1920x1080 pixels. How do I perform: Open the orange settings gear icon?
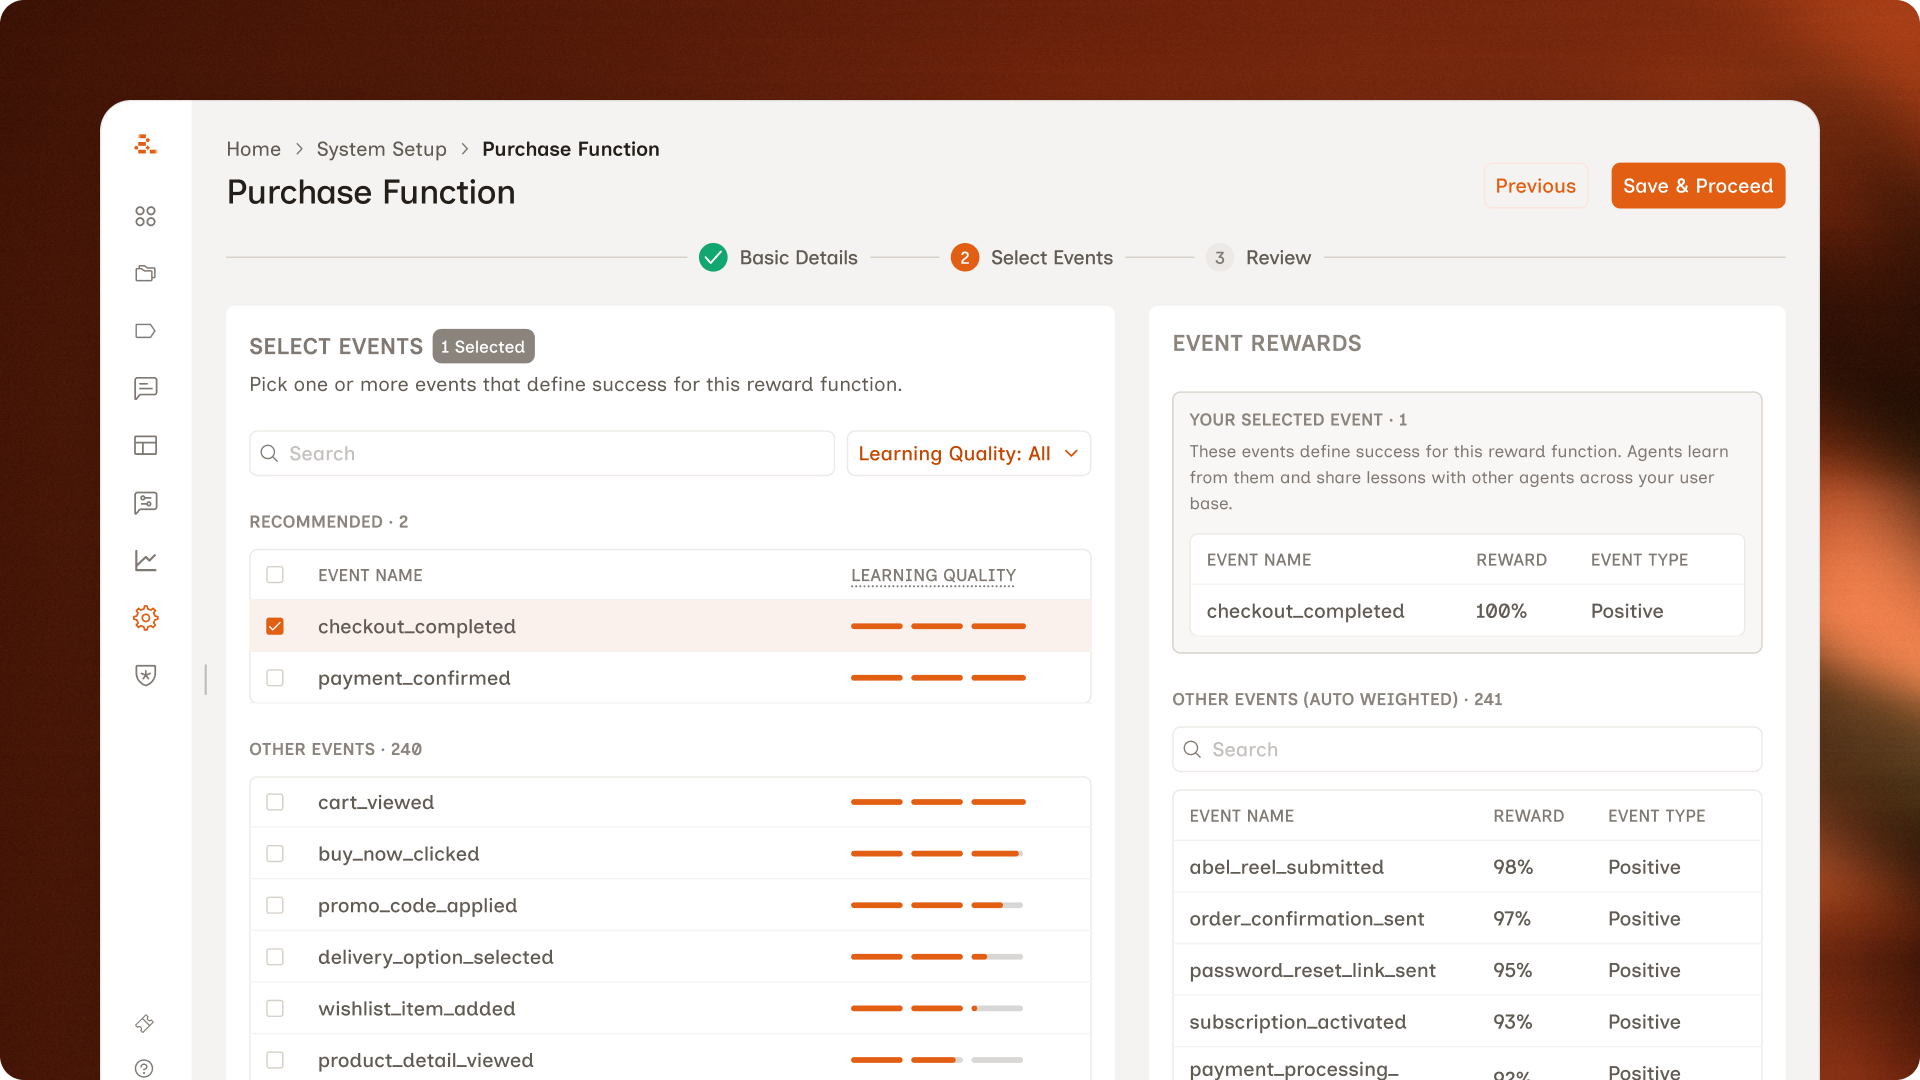pos(146,618)
